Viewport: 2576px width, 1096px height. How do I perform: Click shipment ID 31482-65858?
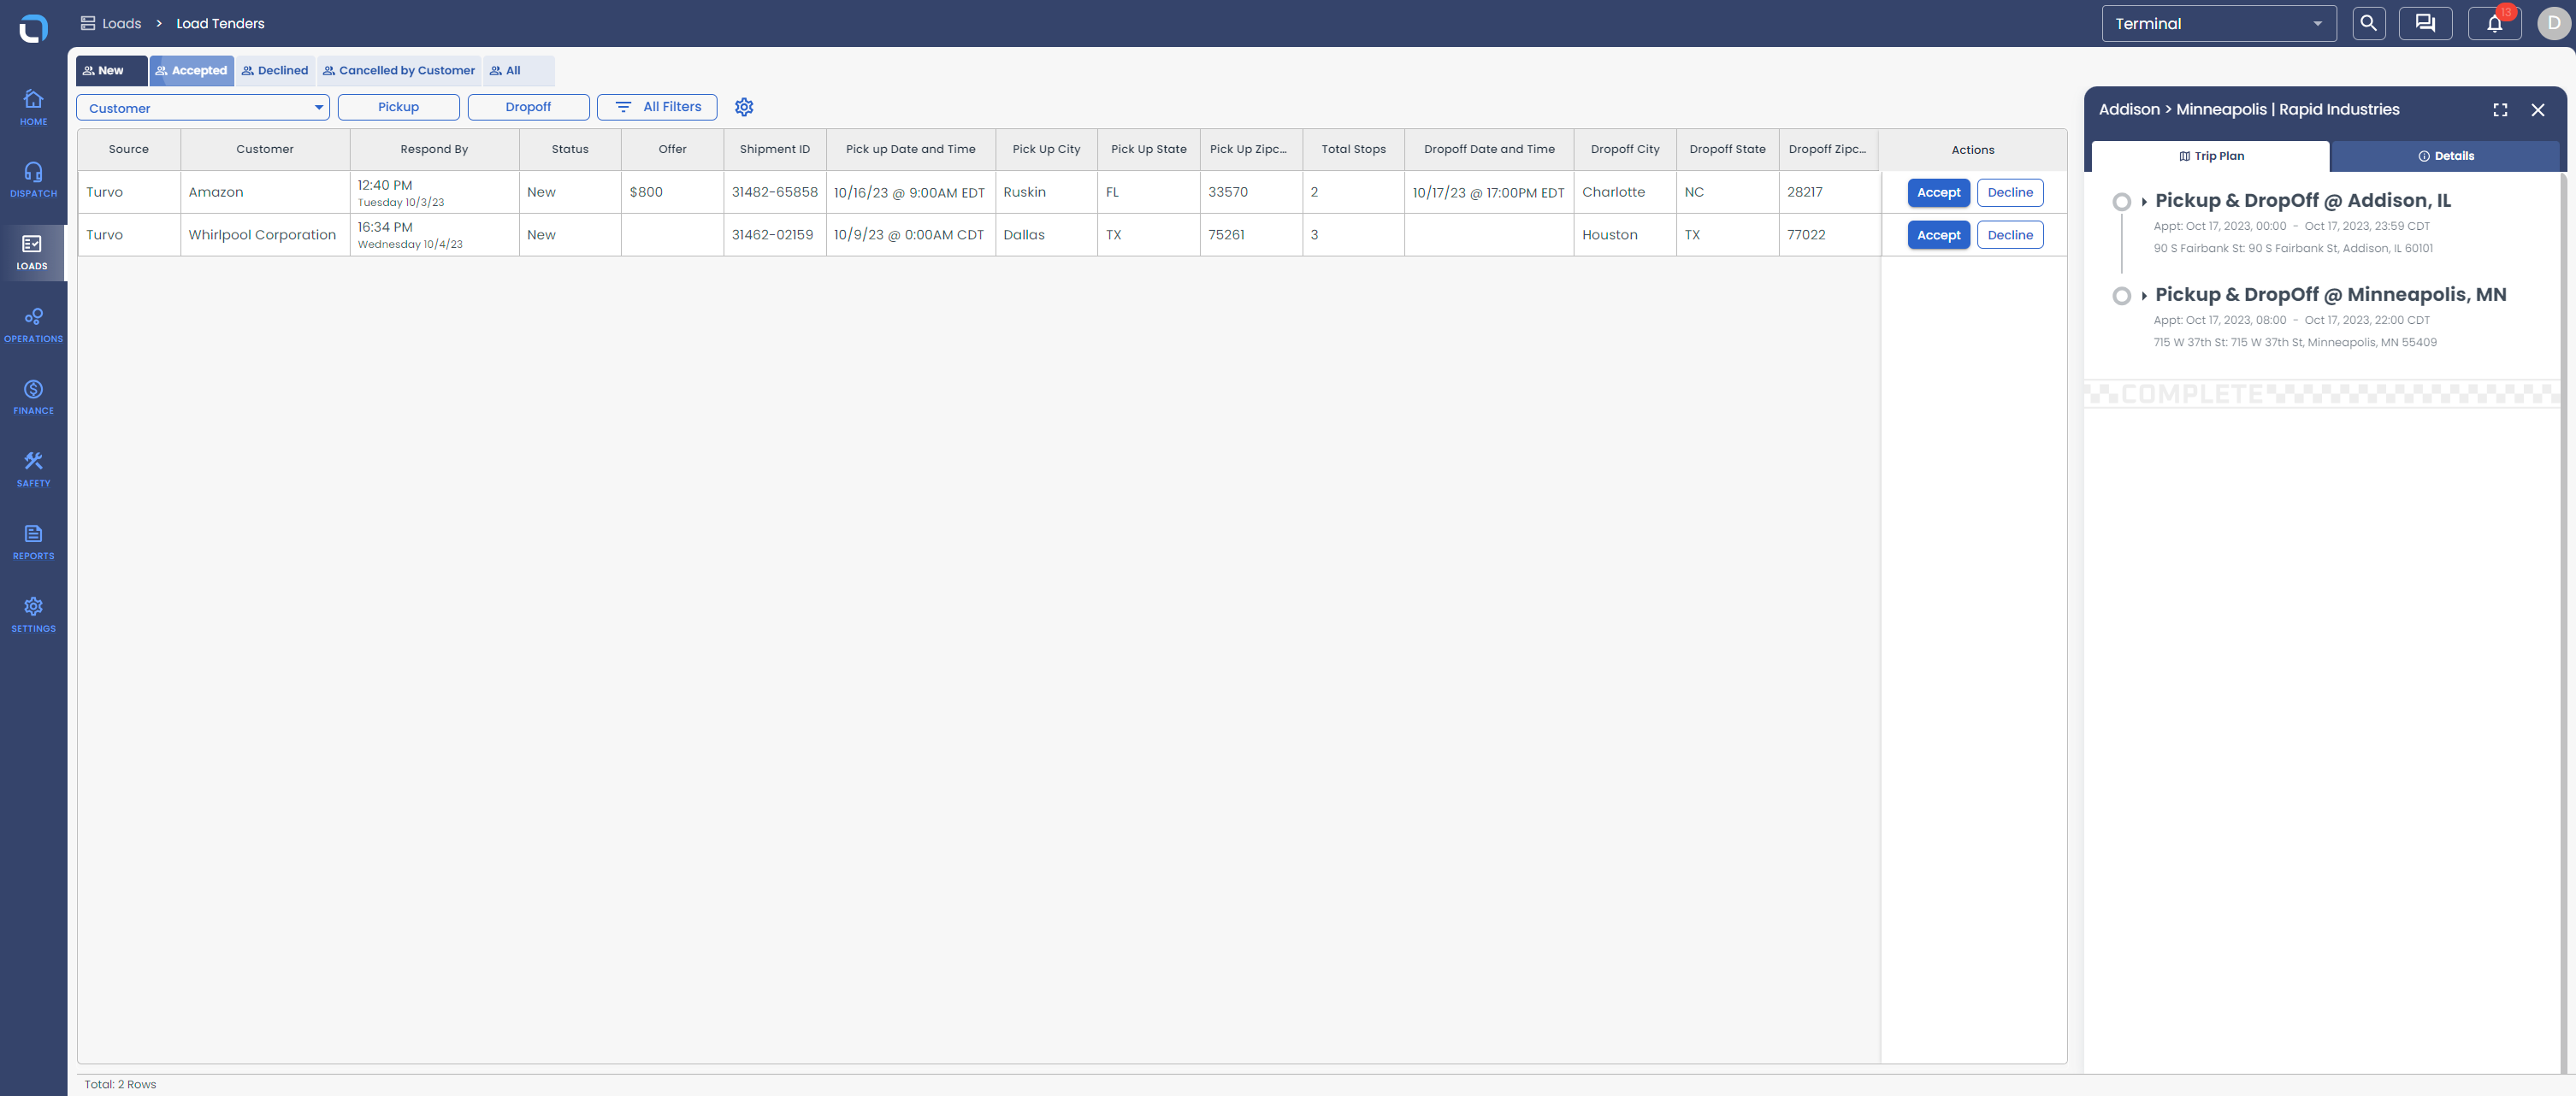775,192
